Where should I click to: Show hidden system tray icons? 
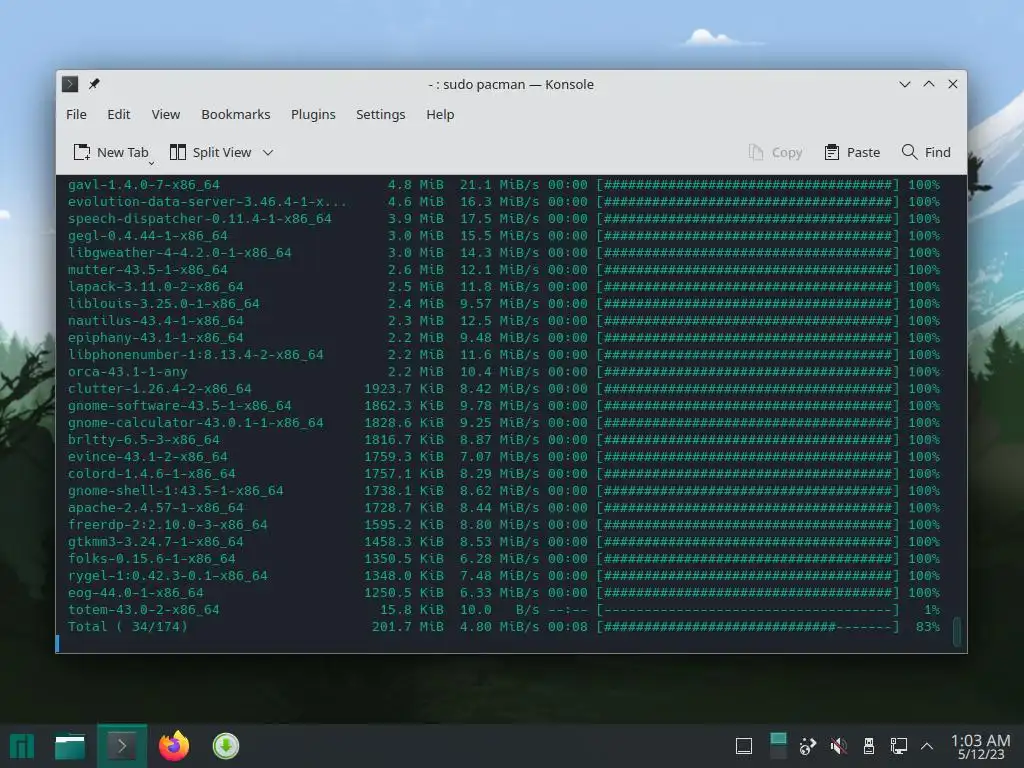(927, 746)
